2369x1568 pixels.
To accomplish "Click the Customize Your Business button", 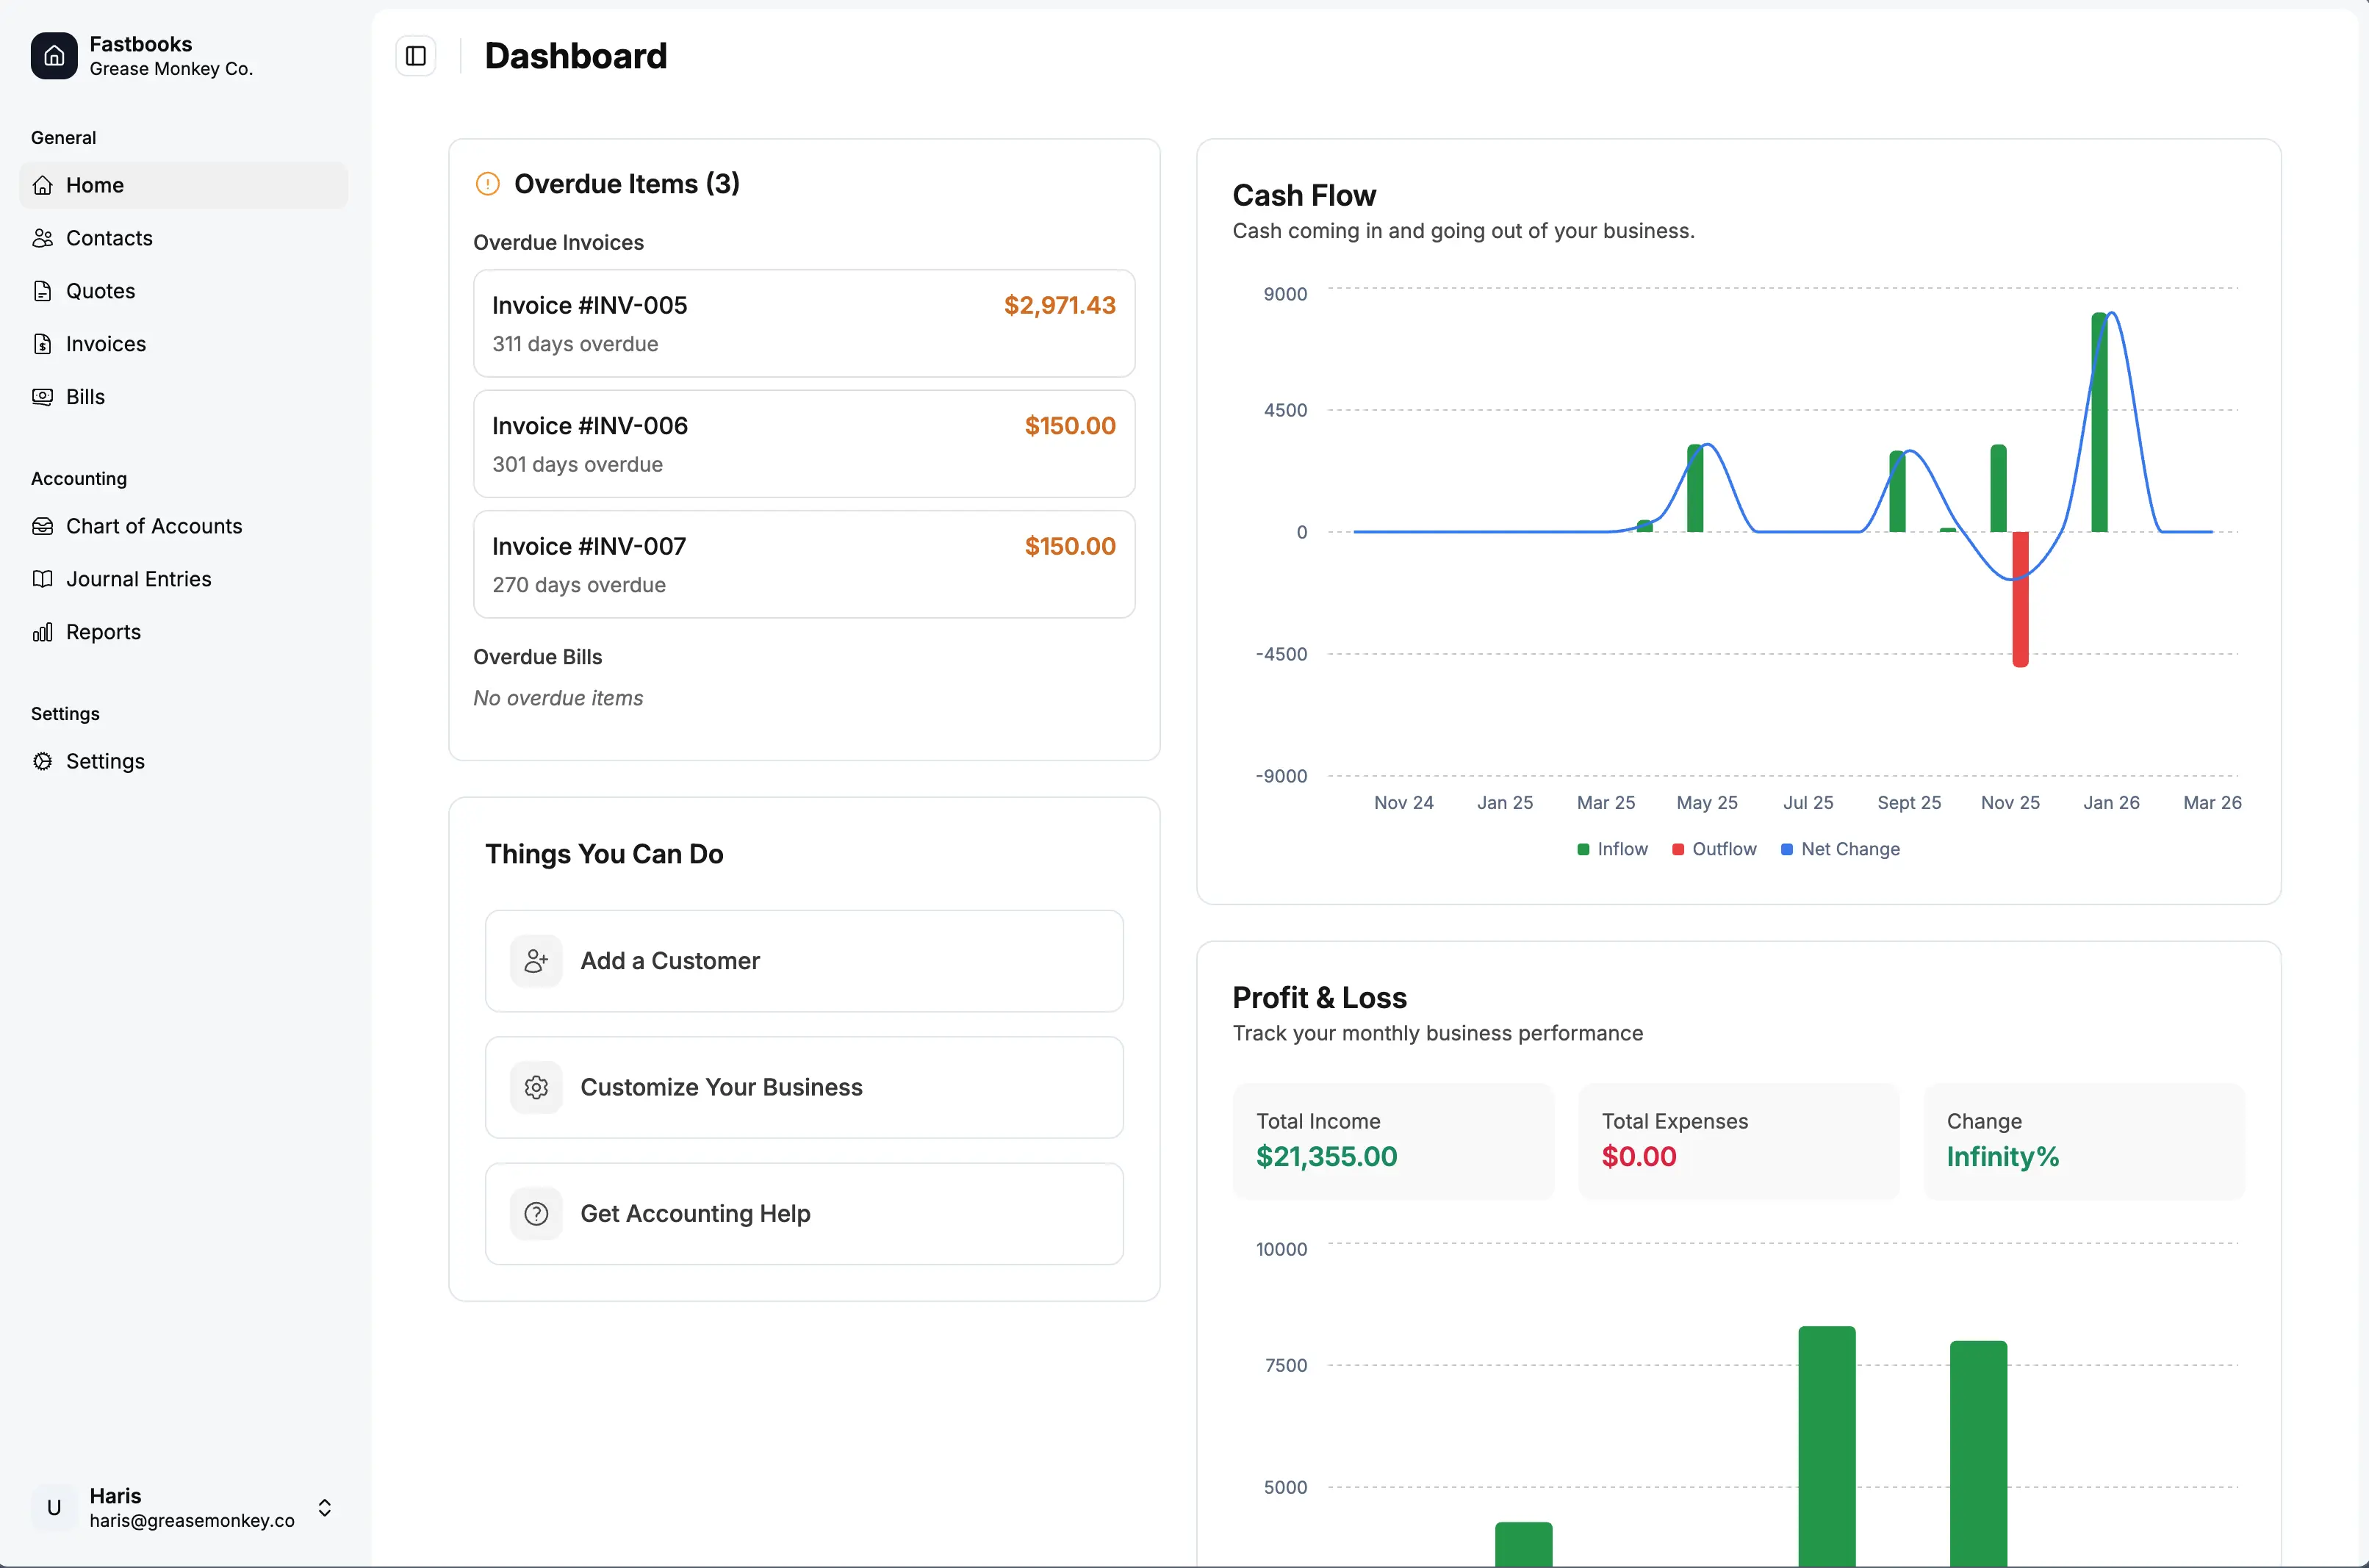I will 804,1087.
